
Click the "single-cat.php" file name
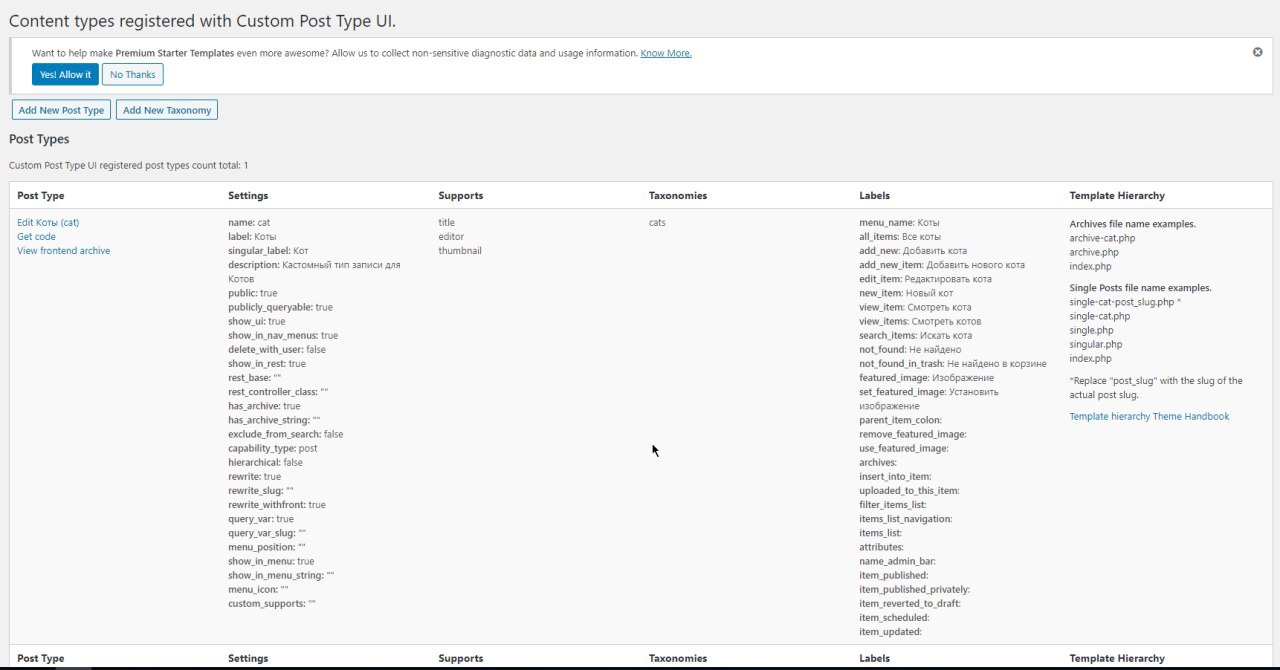pyautogui.click(x=1099, y=316)
